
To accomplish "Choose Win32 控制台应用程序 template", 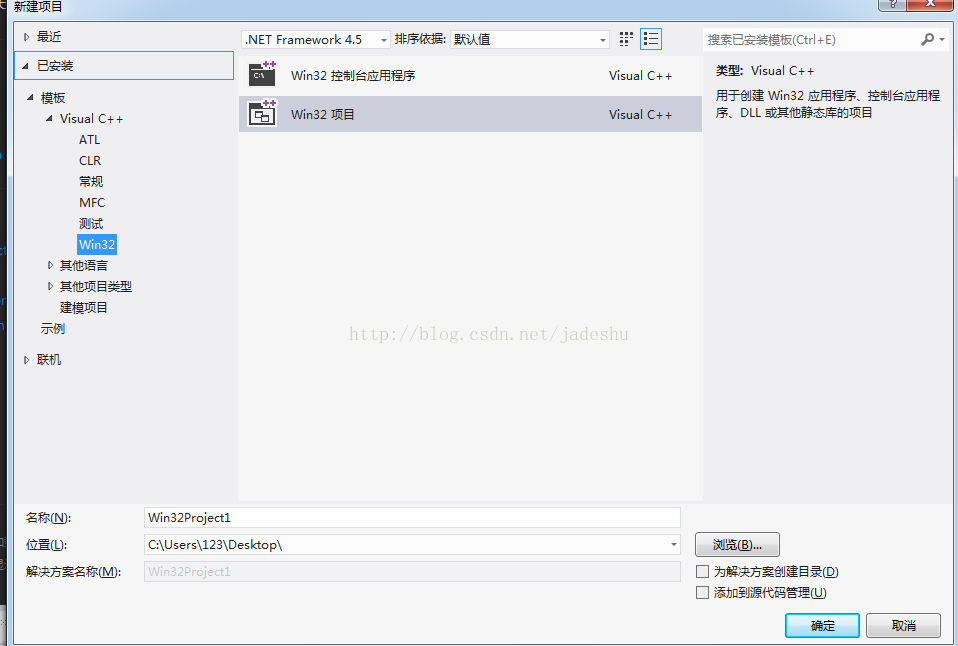I will 470,75.
